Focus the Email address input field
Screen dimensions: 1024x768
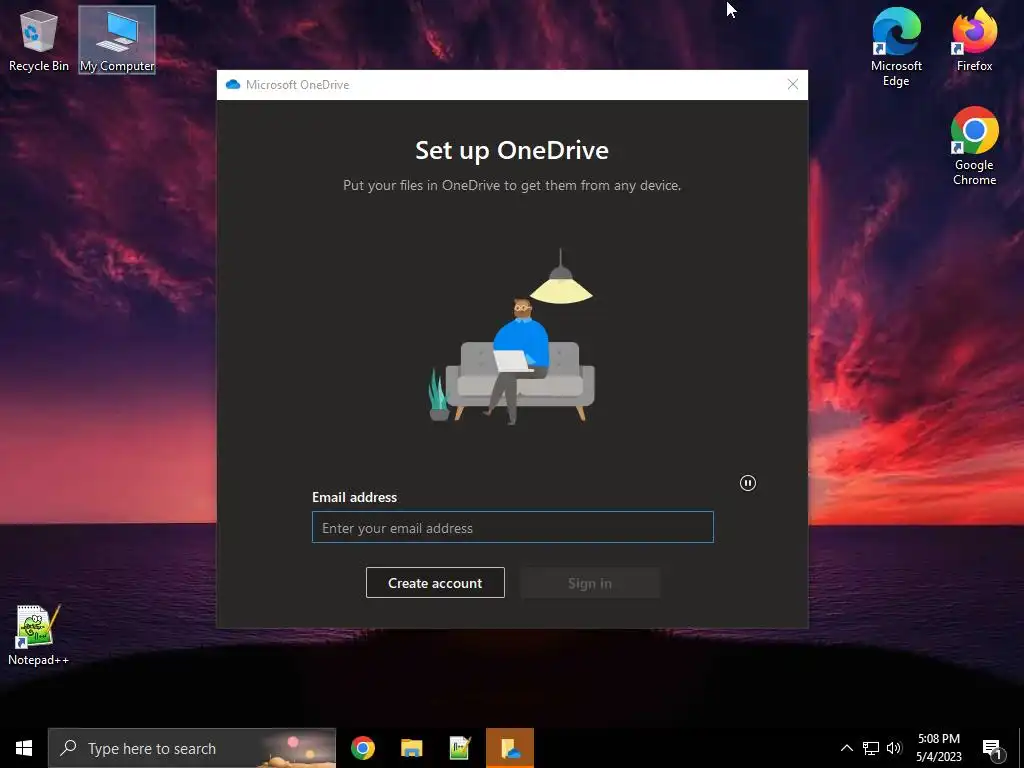[513, 527]
